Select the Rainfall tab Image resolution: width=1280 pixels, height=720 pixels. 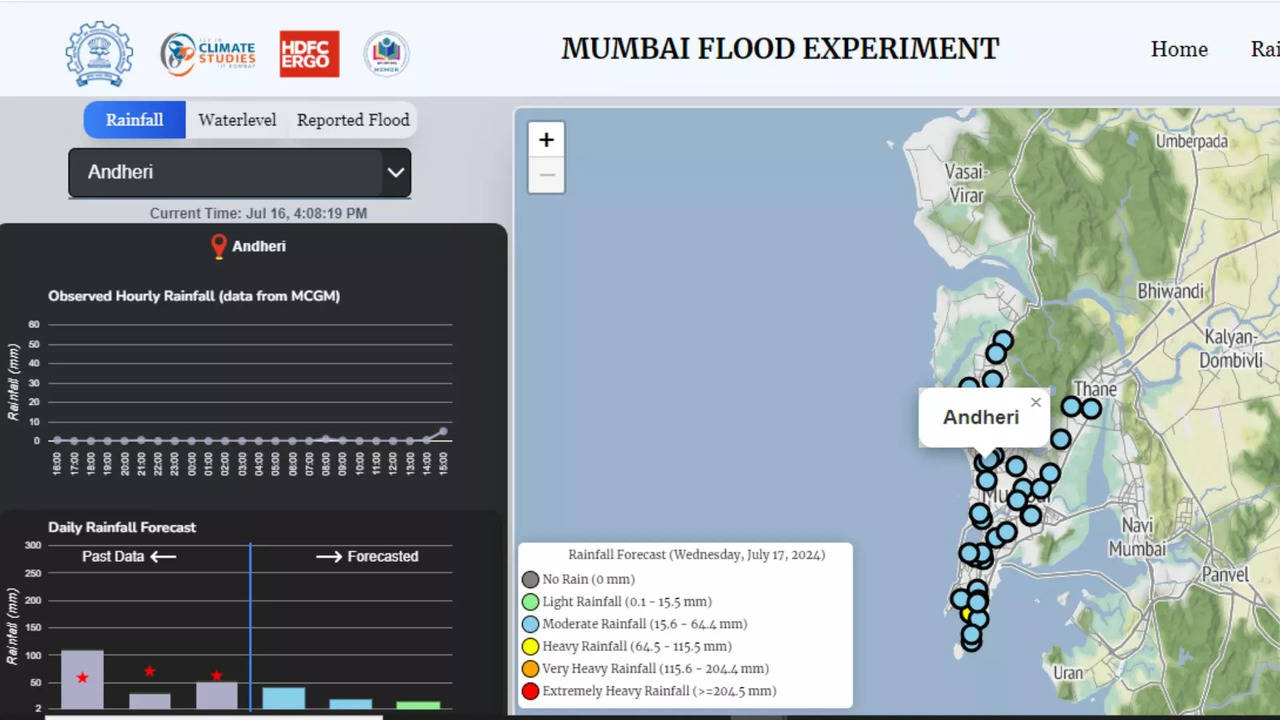point(134,120)
